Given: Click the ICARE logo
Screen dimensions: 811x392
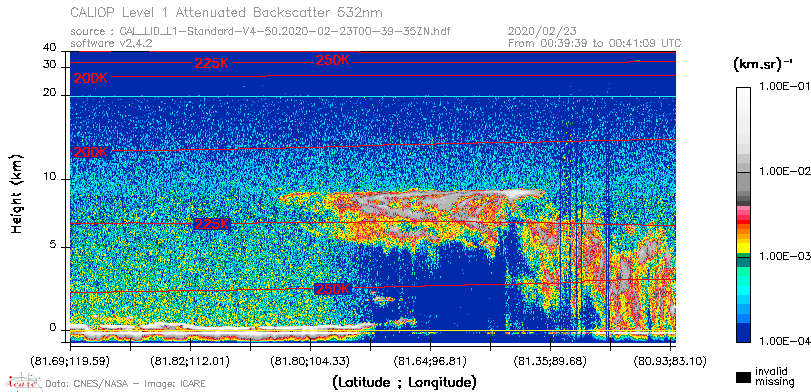Looking at the screenshot, I should (x=23, y=382).
